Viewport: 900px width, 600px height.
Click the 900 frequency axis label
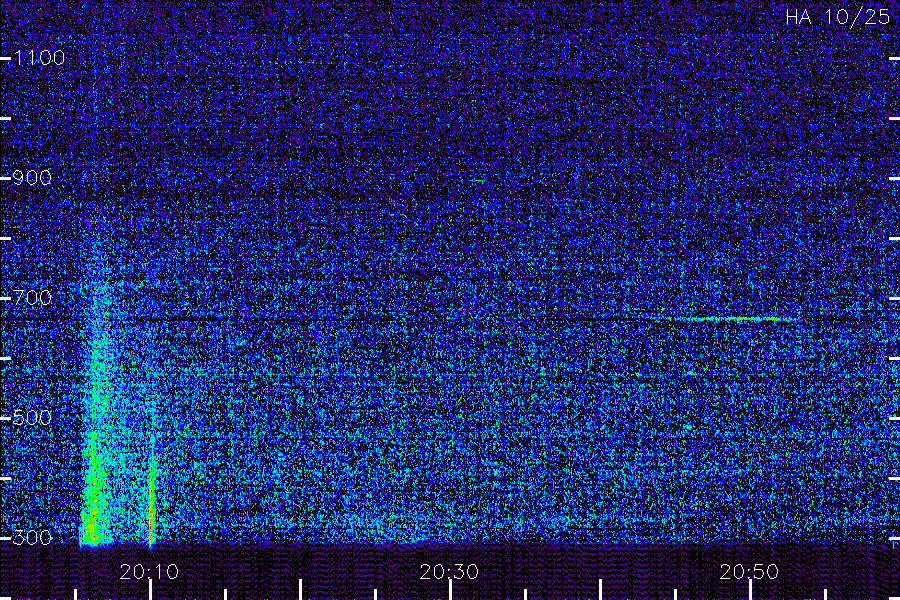[x=32, y=177]
